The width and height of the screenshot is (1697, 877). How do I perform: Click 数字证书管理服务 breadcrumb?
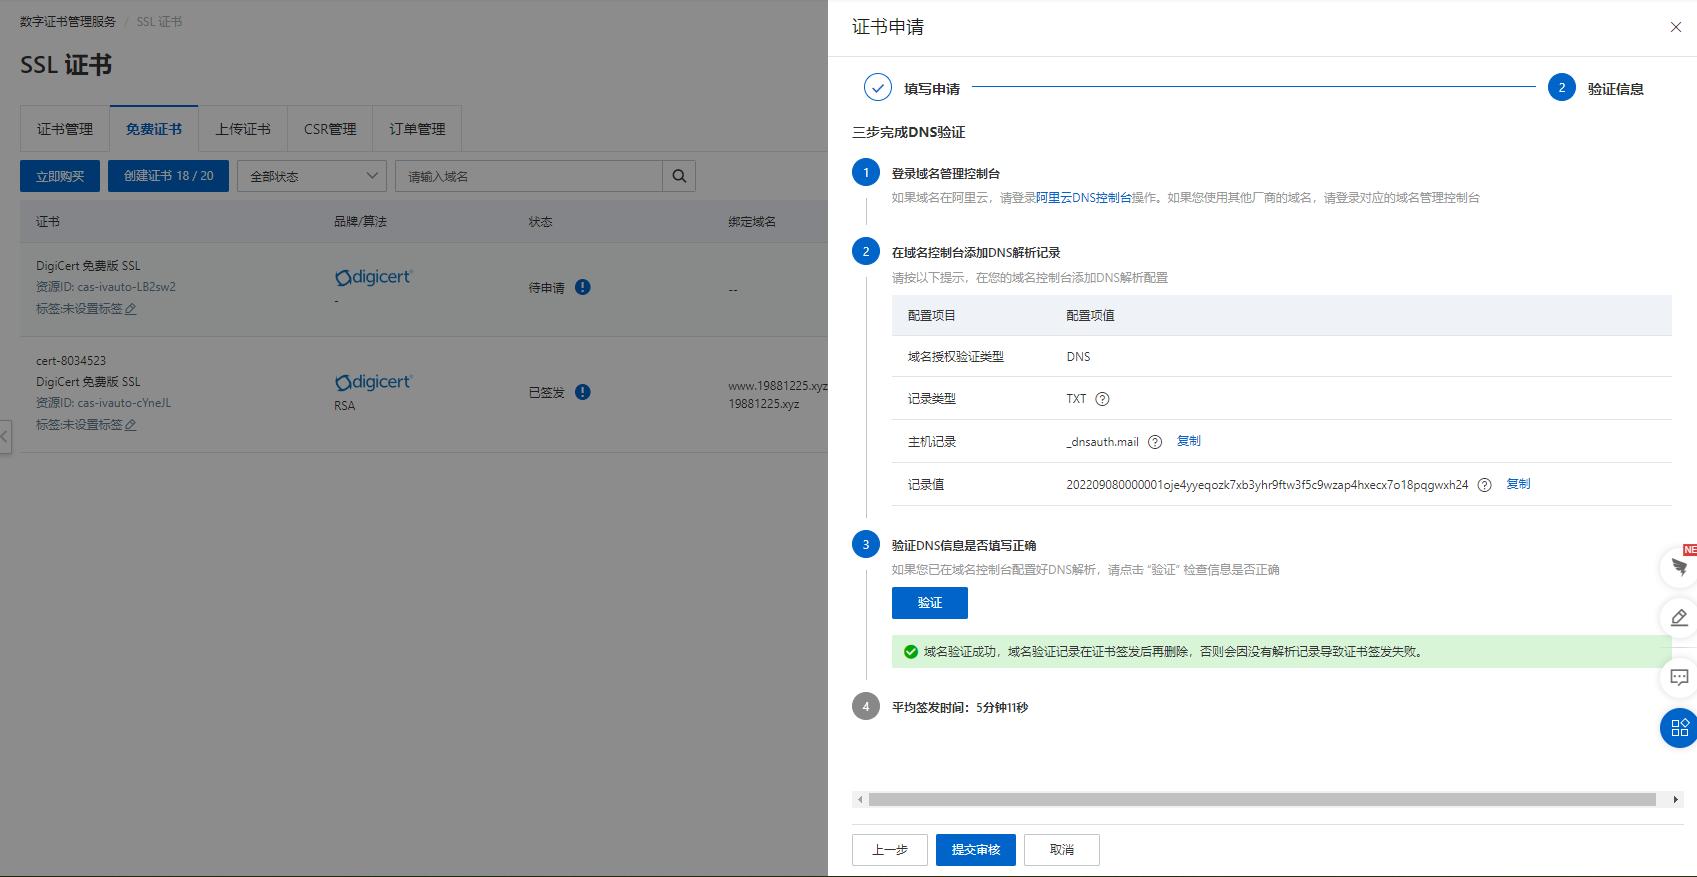(x=68, y=21)
